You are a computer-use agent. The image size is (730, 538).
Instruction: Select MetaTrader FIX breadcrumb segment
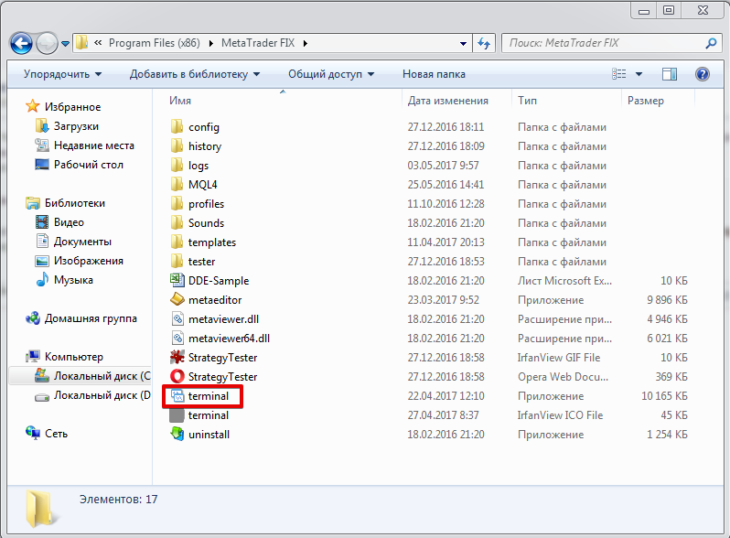258,43
